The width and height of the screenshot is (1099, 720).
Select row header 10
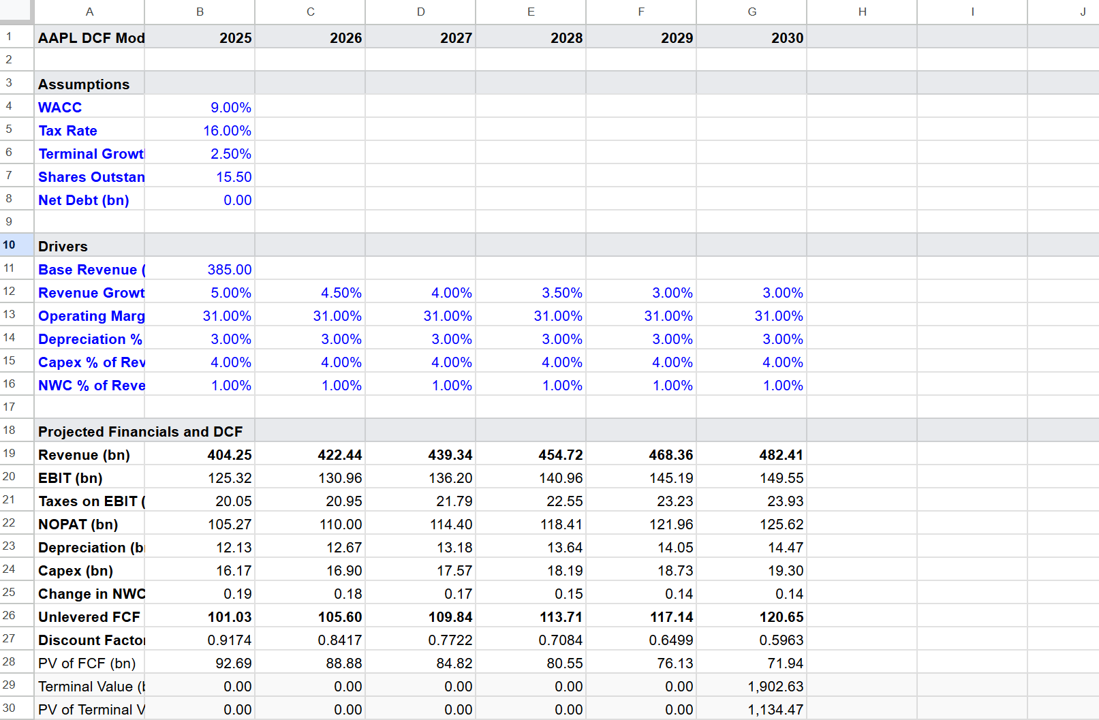point(17,245)
